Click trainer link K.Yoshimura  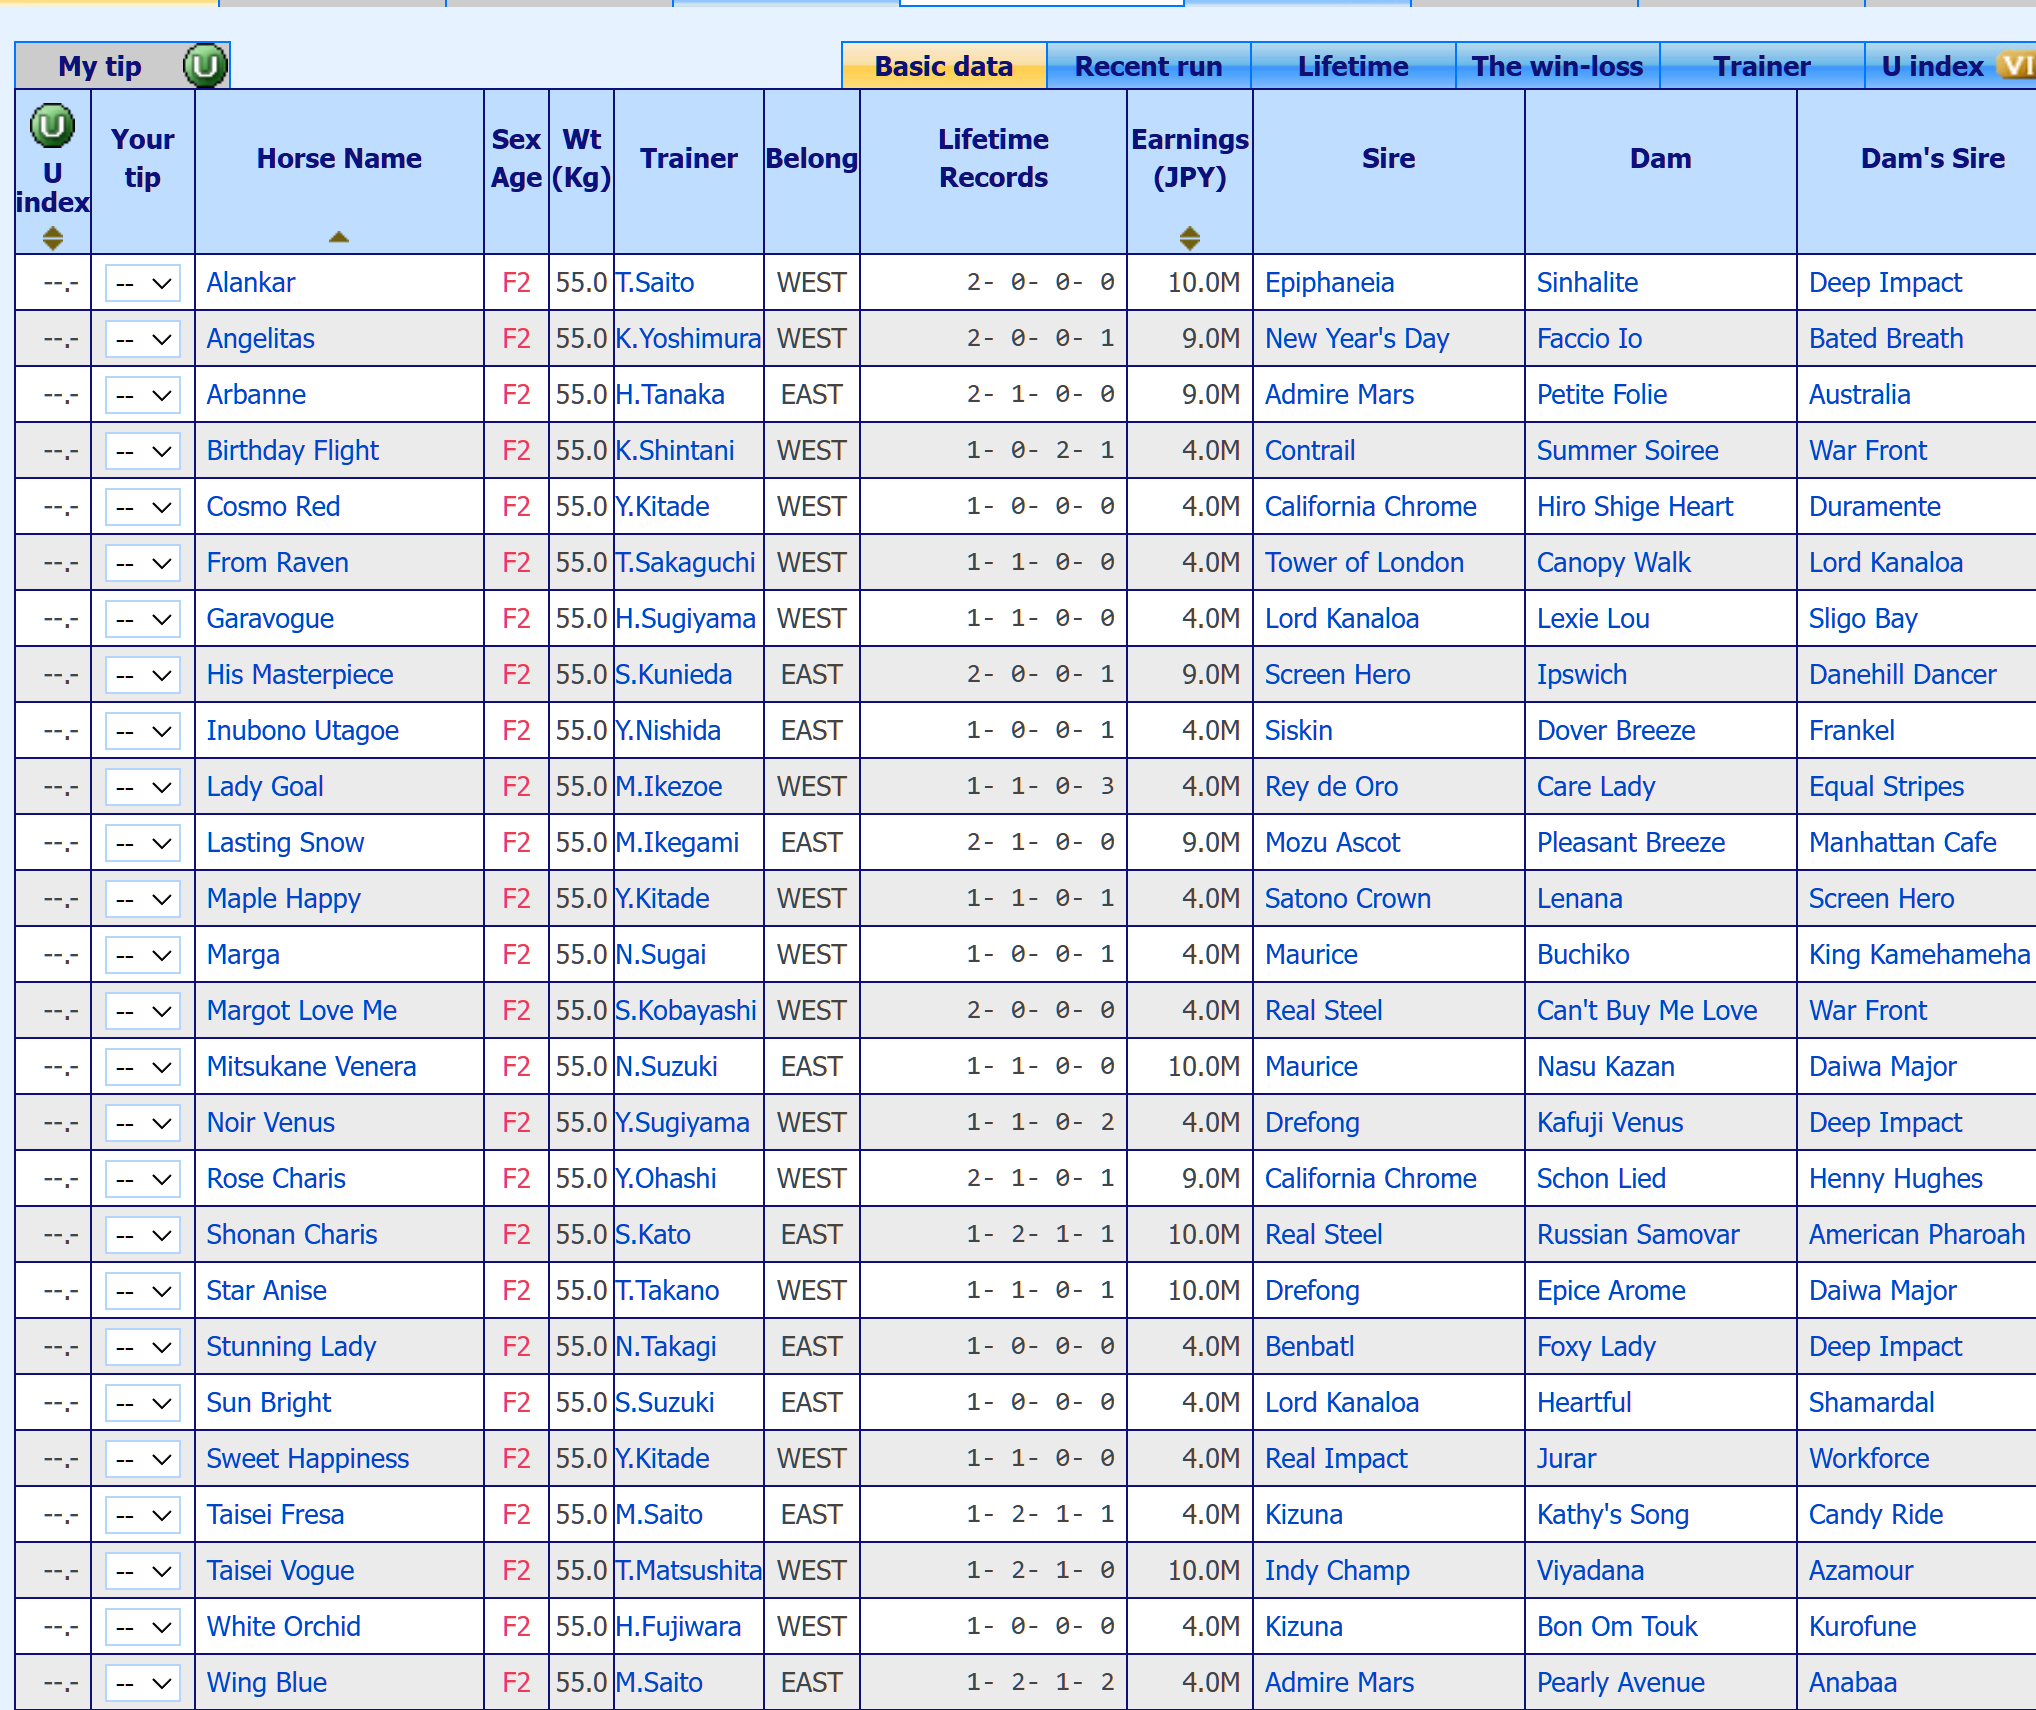click(688, 339)
